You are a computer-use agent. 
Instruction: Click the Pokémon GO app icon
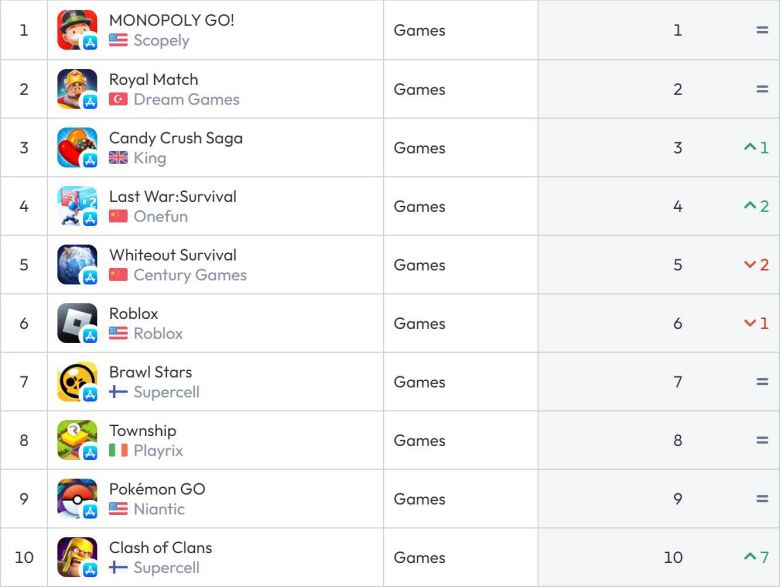coord(77,498)
